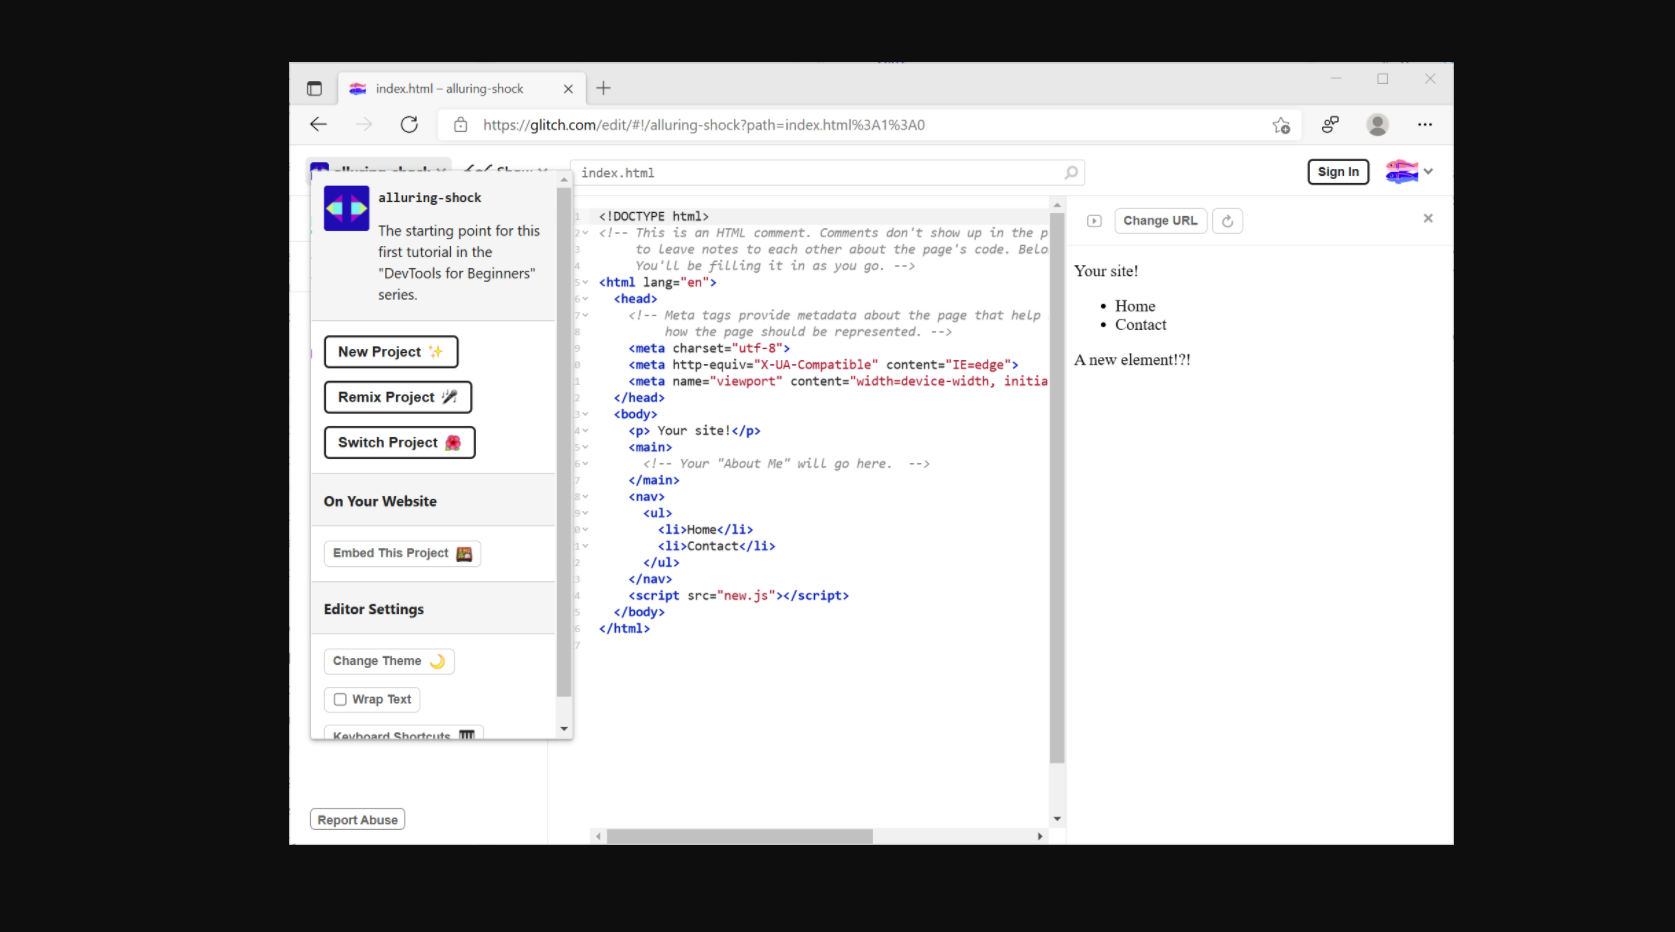Open browser settings via the ellipsis icon
Screen dimensions: 1675x932
pos(1425,124)
